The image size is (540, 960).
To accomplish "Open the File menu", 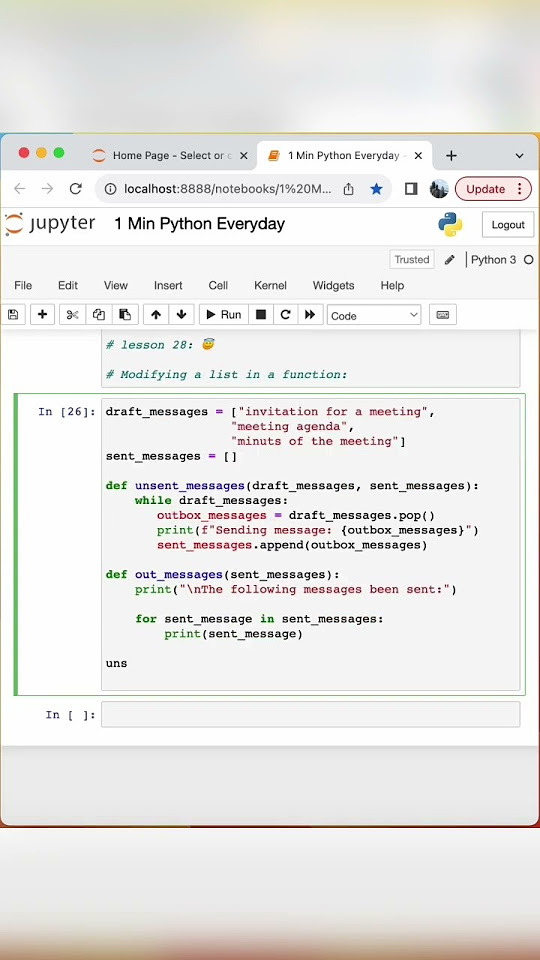I will [23, 285].
